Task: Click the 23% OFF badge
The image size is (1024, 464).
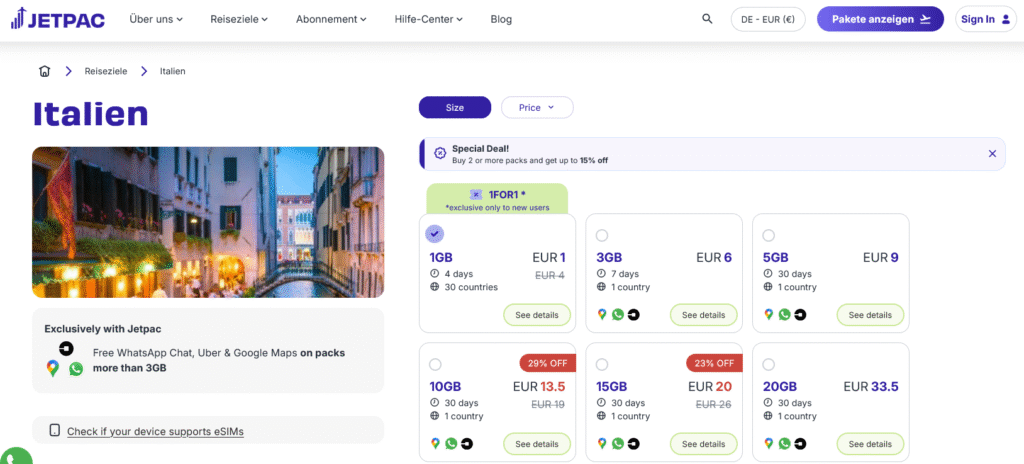Action: (714, 363)
